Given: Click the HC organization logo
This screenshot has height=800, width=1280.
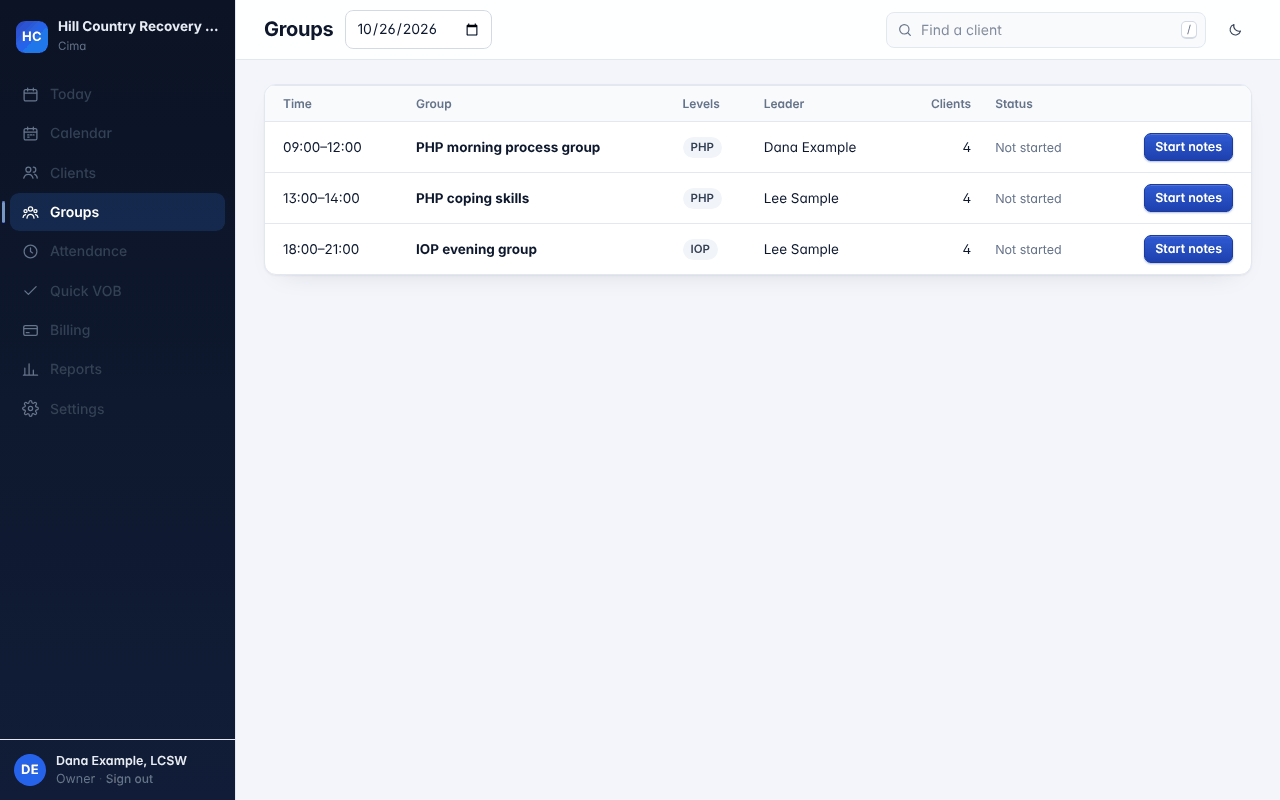Looking at the screenshot, I should point(32,36).
